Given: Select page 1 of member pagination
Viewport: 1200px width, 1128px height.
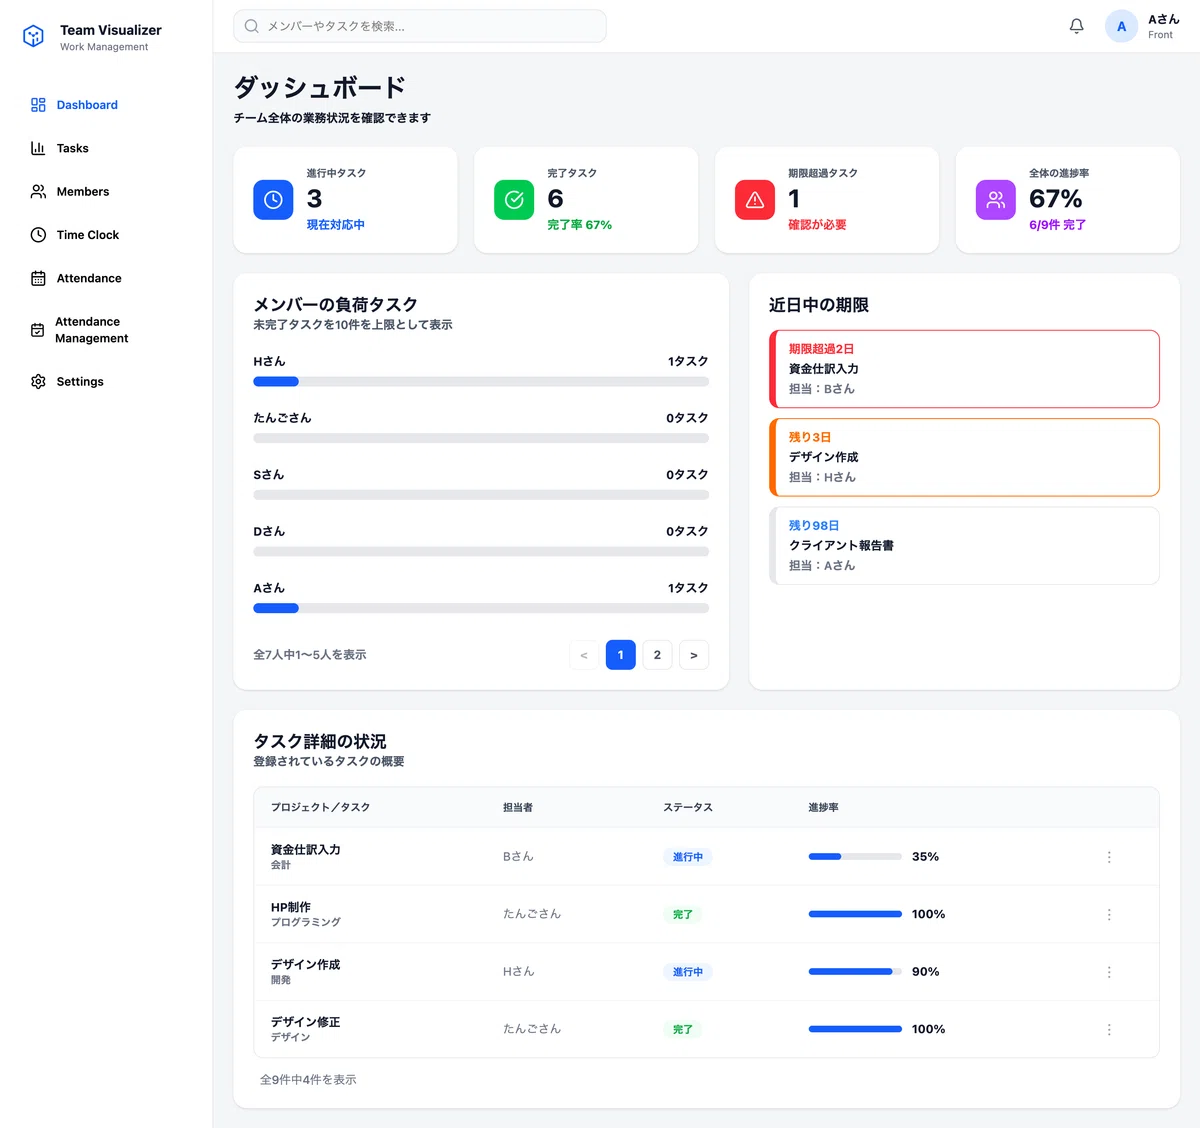Looking at the screenshot, I should coord(621,655).
